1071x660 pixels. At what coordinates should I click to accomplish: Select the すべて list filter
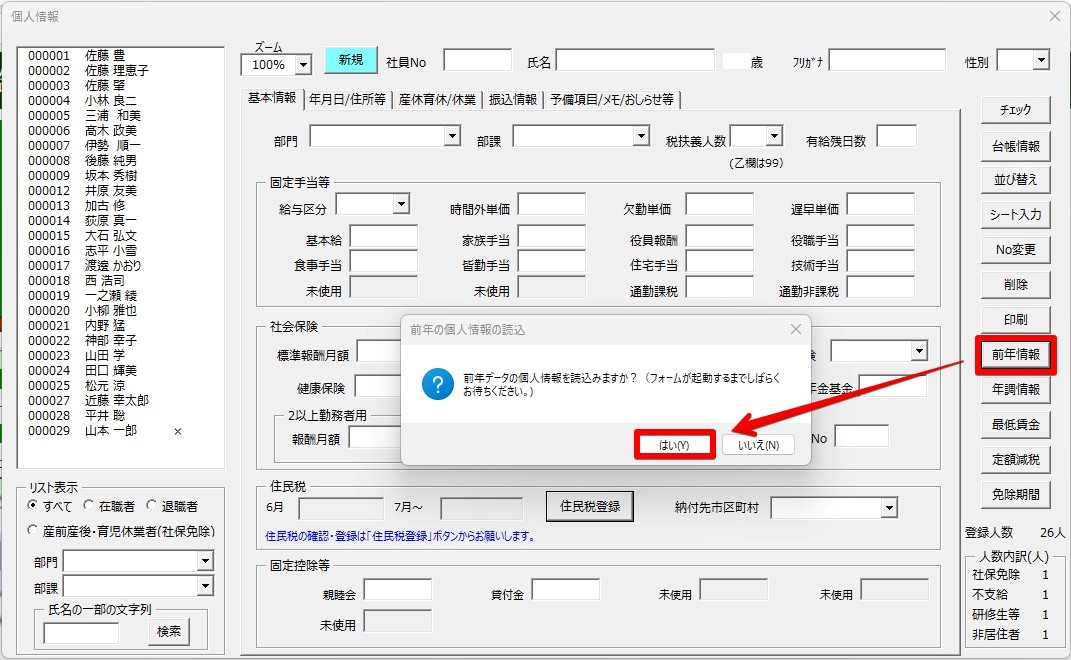[34, 506]
